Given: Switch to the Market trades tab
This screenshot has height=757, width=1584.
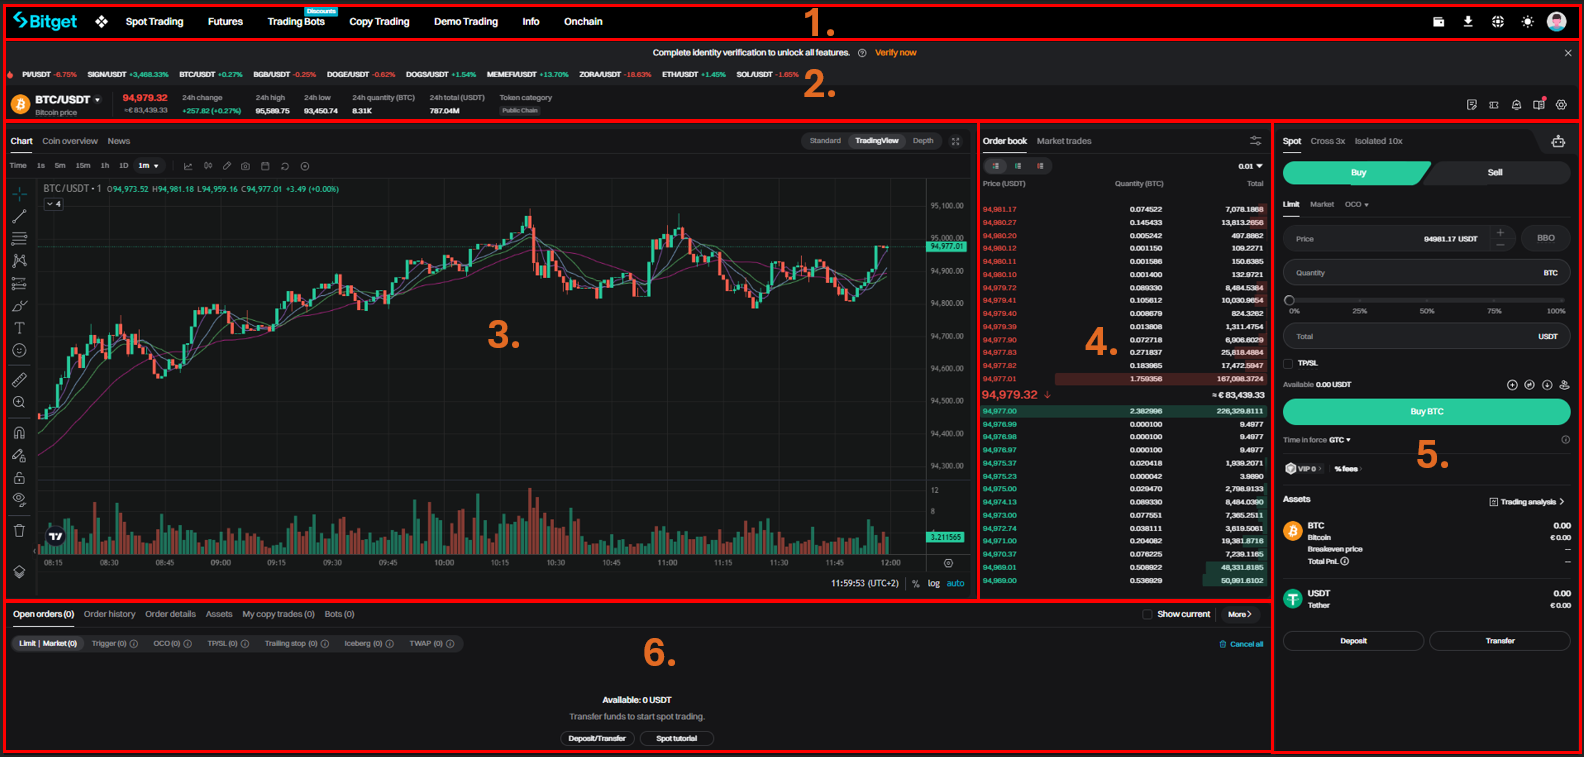Looking at the screenshot, I should point(1063,141).
